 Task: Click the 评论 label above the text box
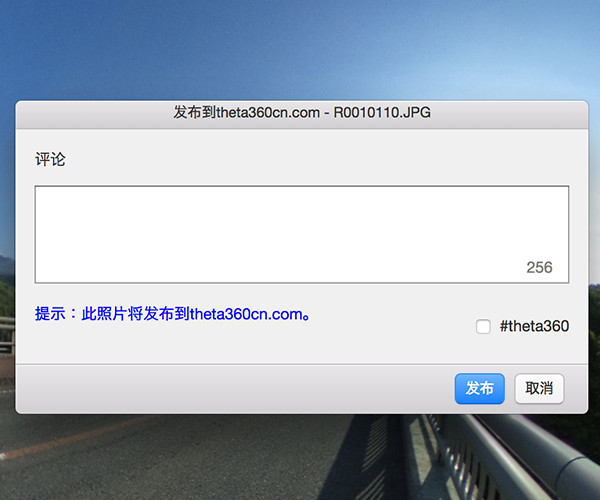coord(50,159)
